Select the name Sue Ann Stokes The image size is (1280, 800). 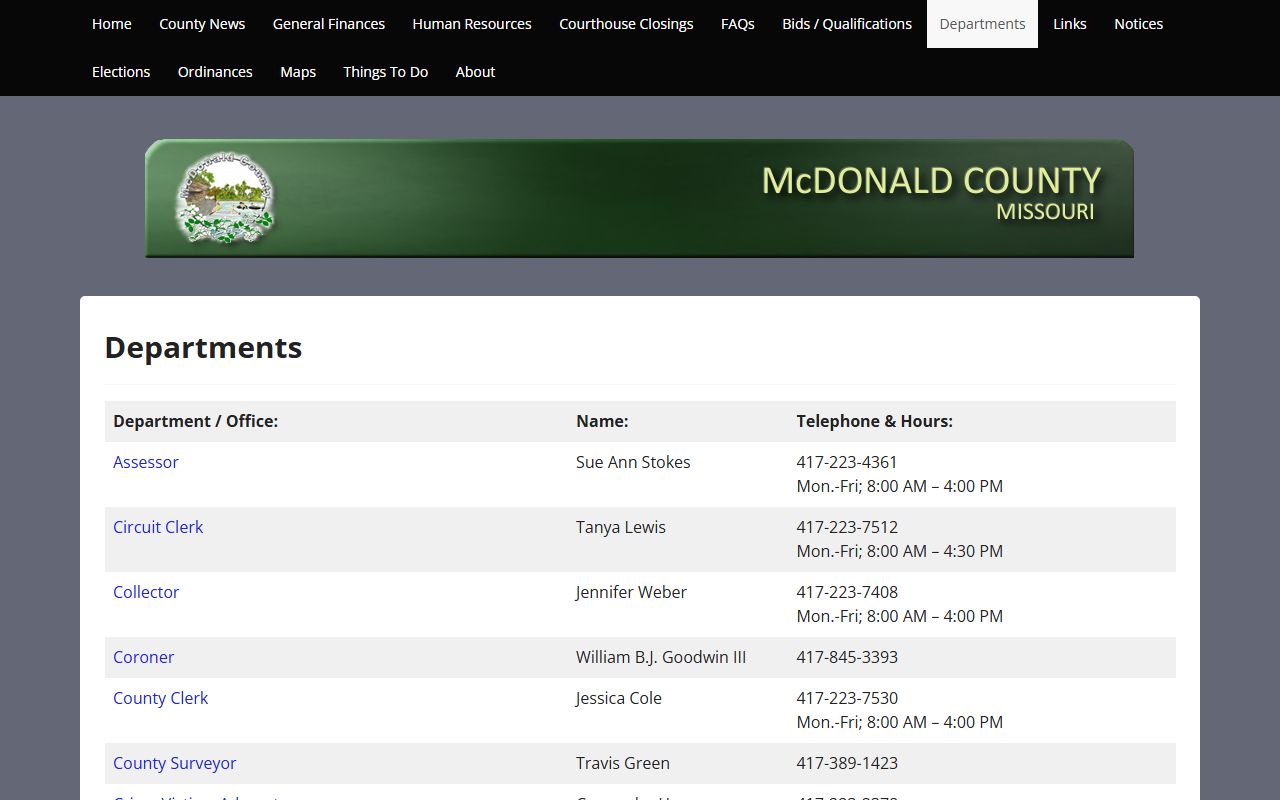pyautogui.click(x=633, y=462)
